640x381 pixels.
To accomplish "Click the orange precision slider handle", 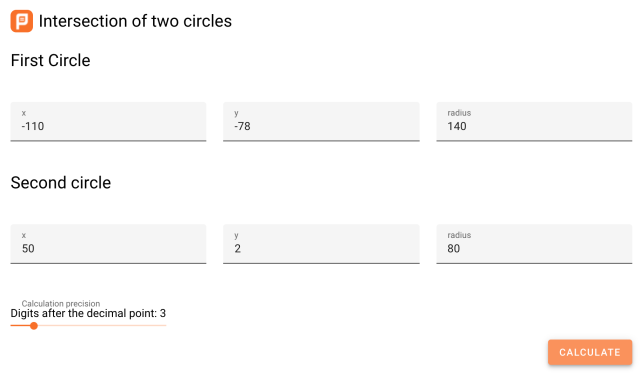I will click(x=34, y=326).
